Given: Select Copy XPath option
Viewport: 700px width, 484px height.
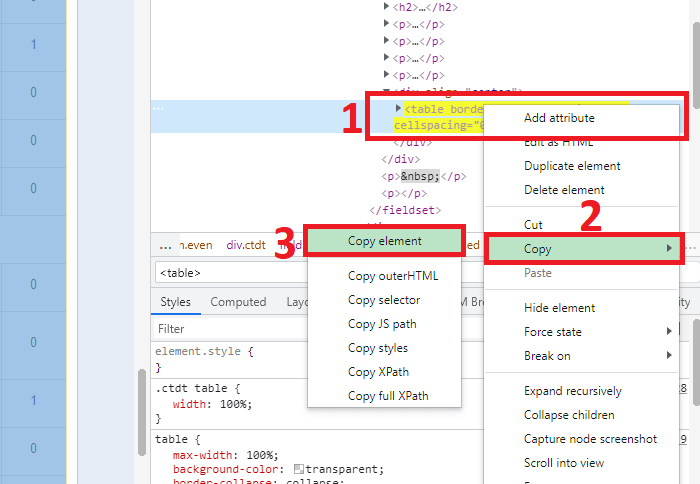Looking at the screenshot, I should 378,372.
